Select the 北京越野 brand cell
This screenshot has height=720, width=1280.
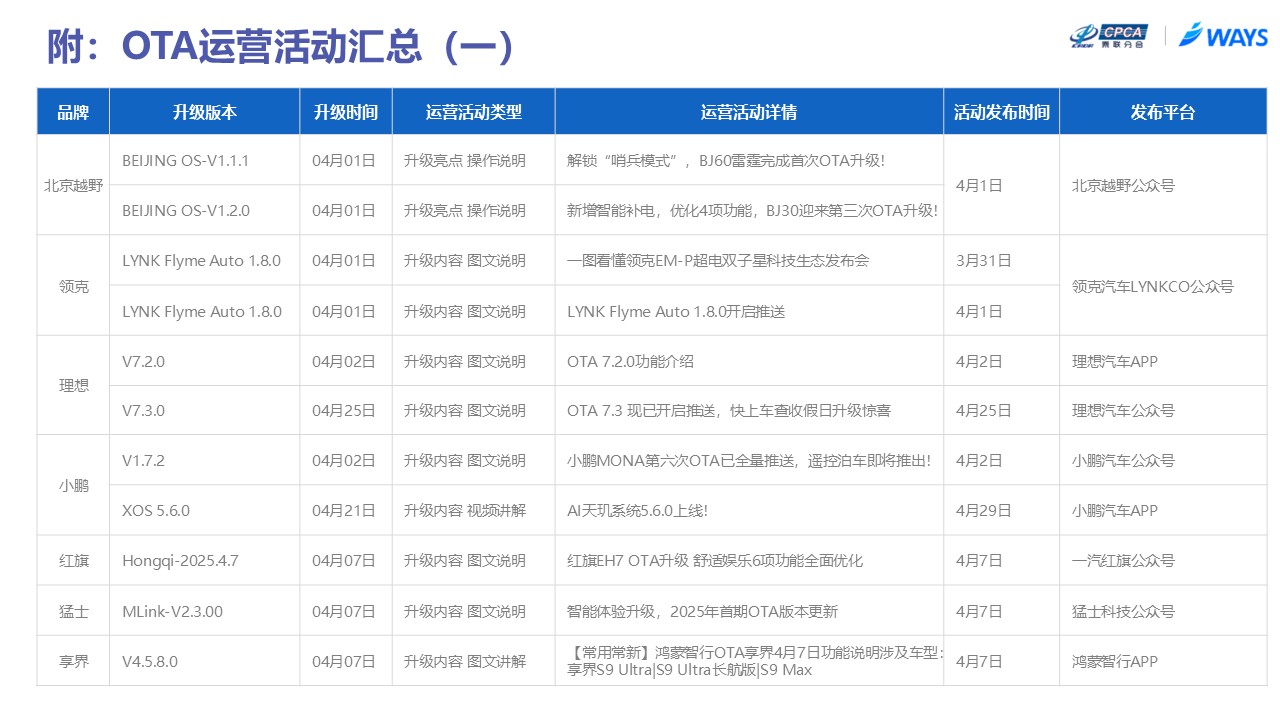73,186
